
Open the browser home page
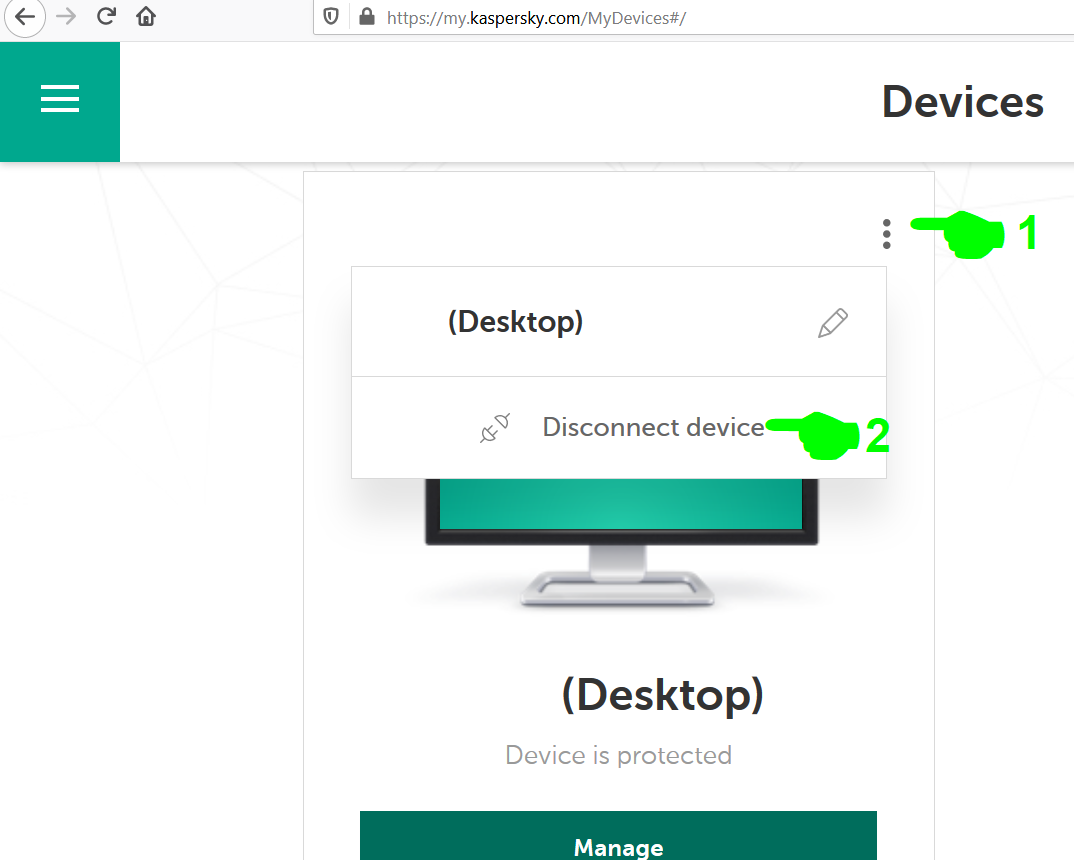click(x=145, y=16)
